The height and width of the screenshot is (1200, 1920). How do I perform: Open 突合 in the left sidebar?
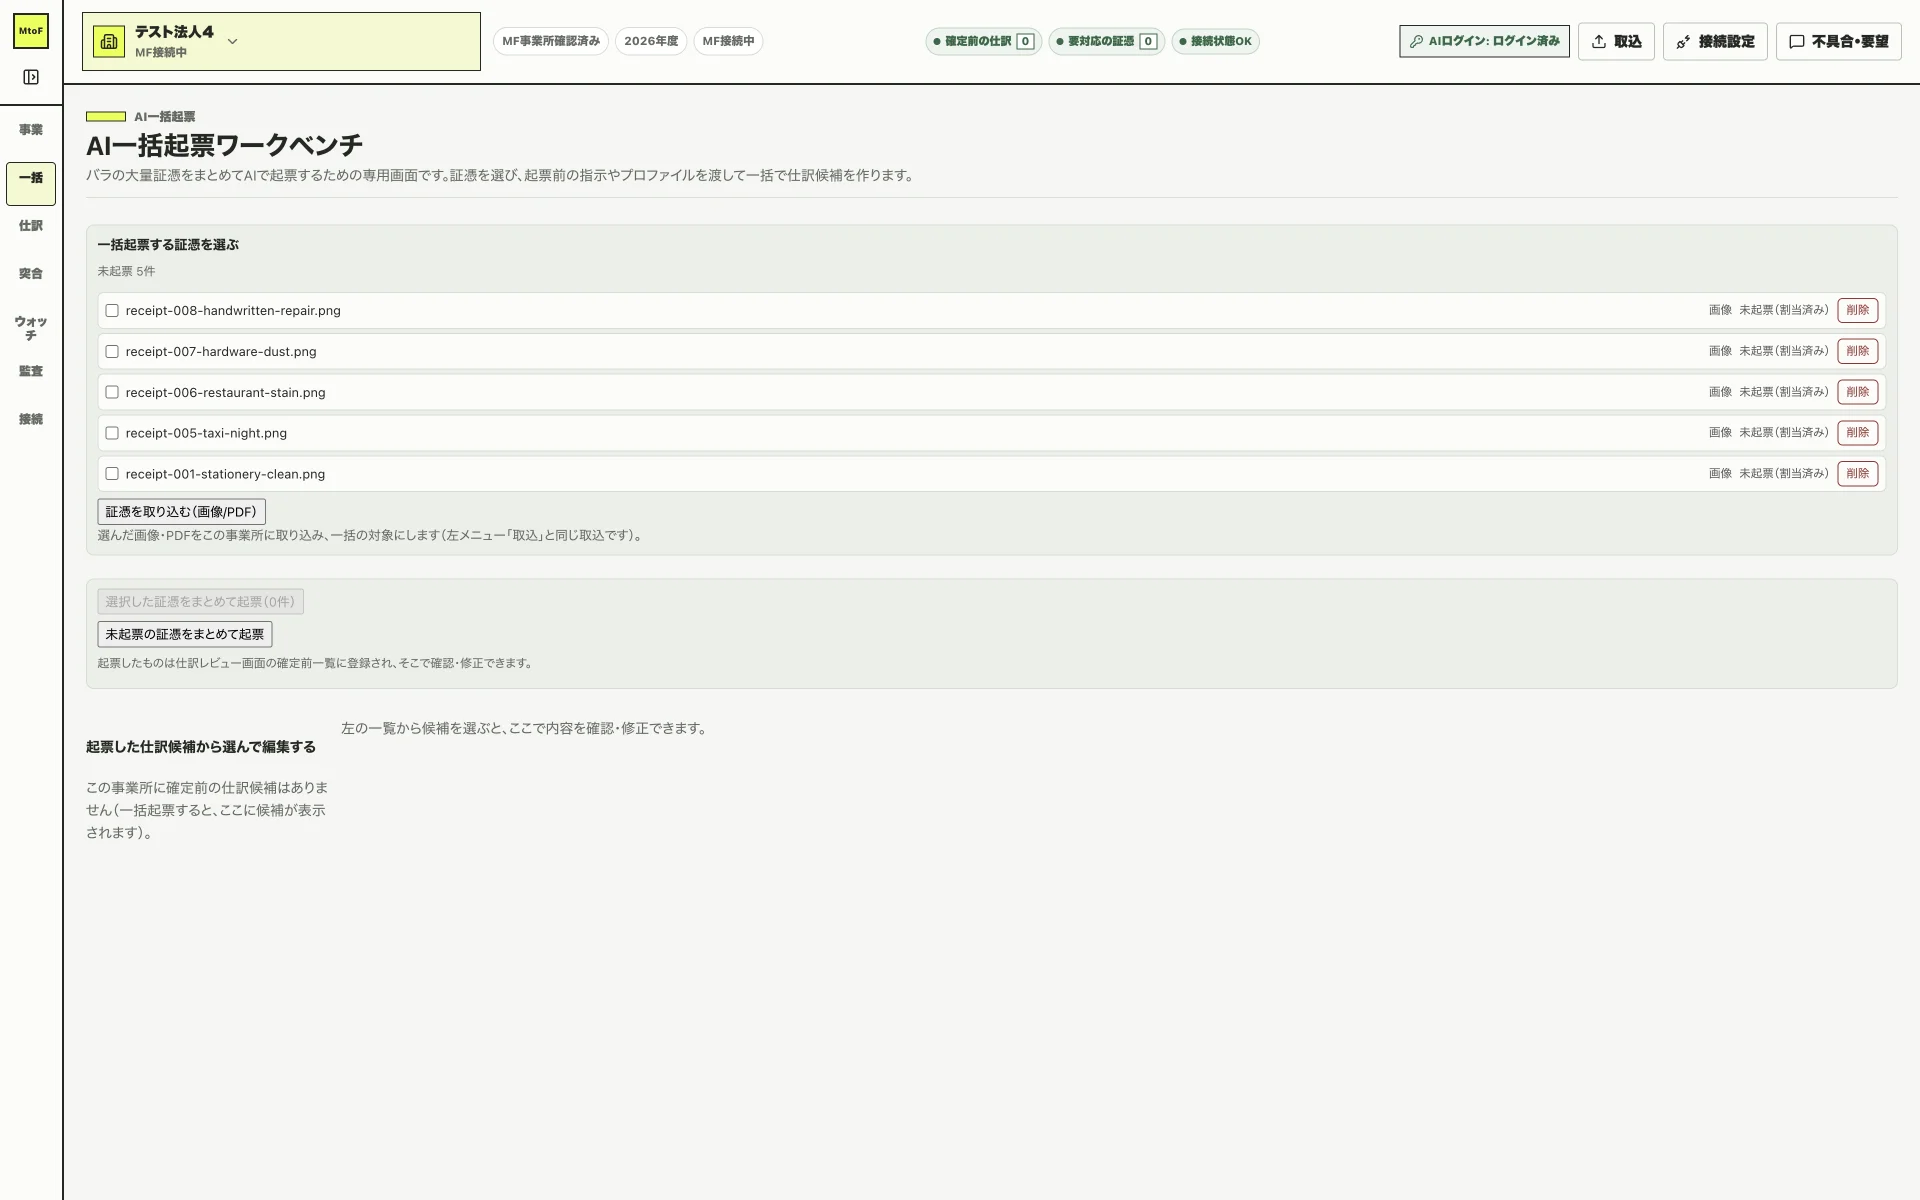[x=31, y=274]
